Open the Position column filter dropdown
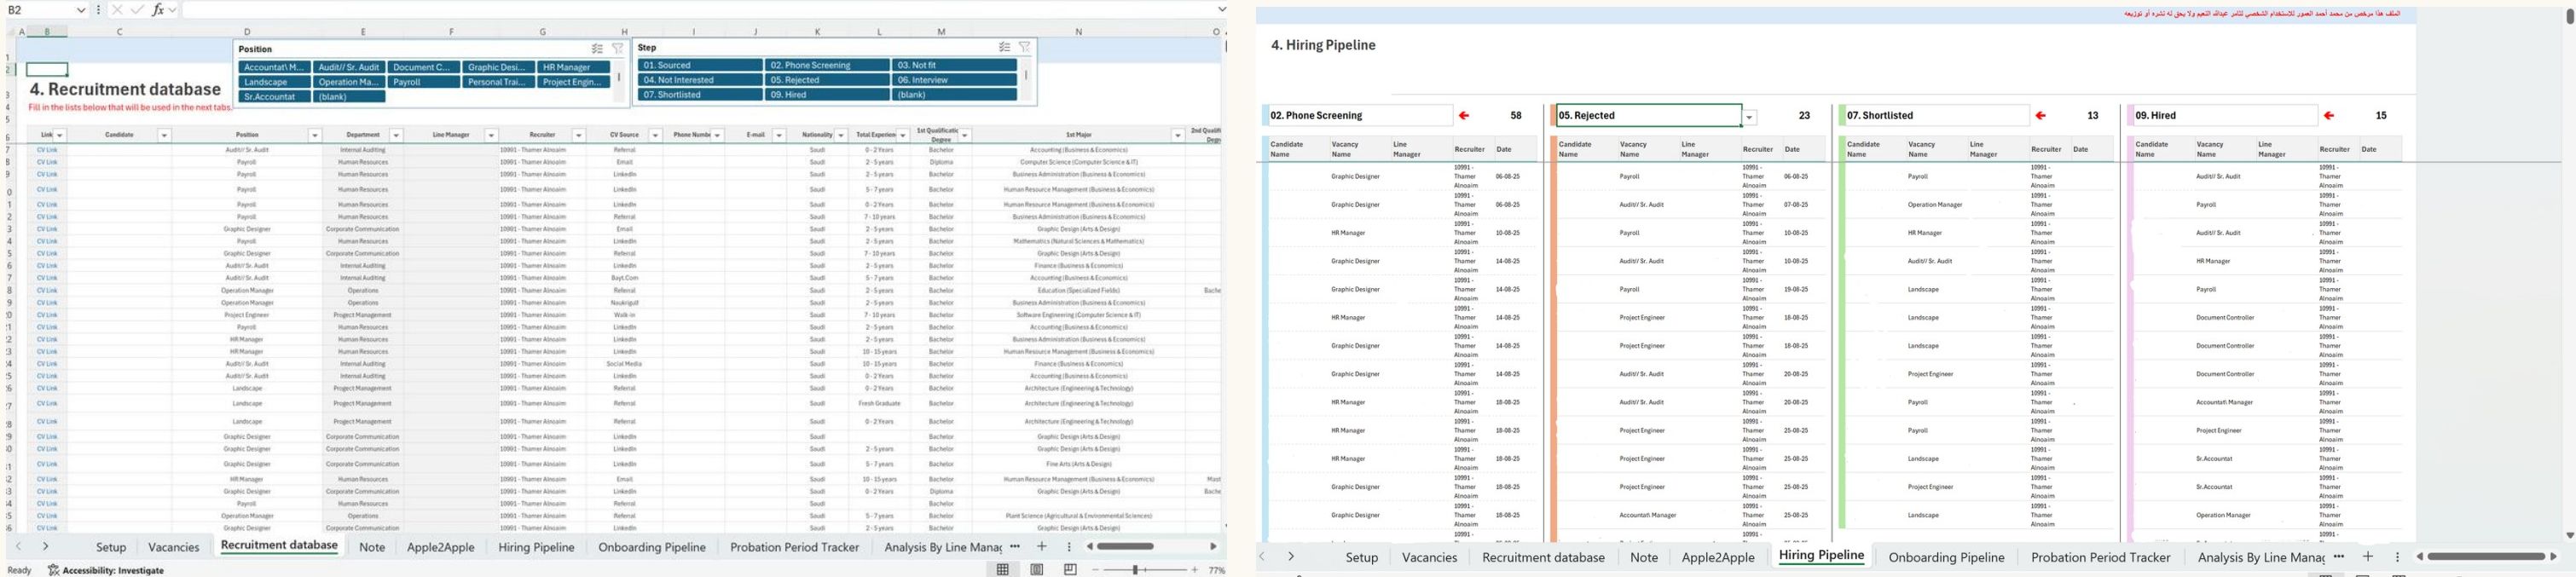The width and height of the screenshot is (2576, 577). coord(314,135)
